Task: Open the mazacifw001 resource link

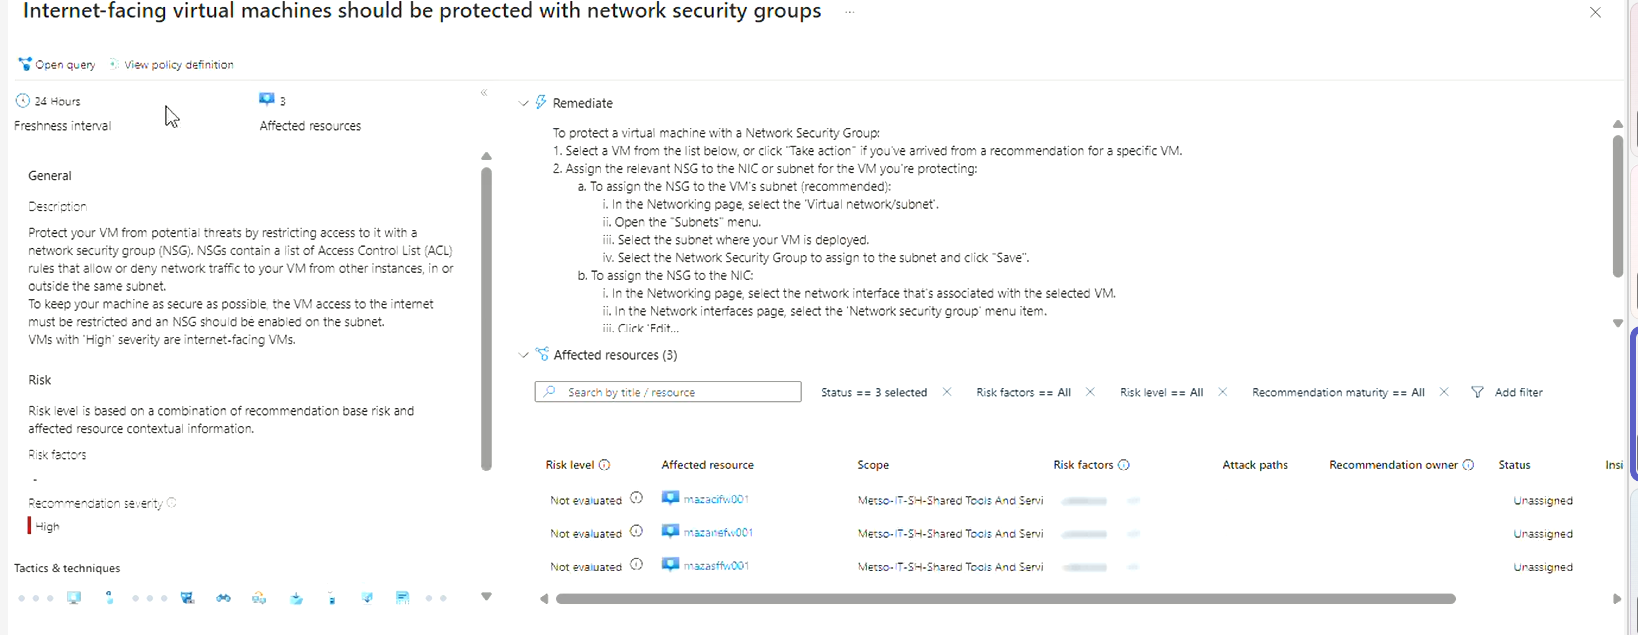Action: pos(716,499)
